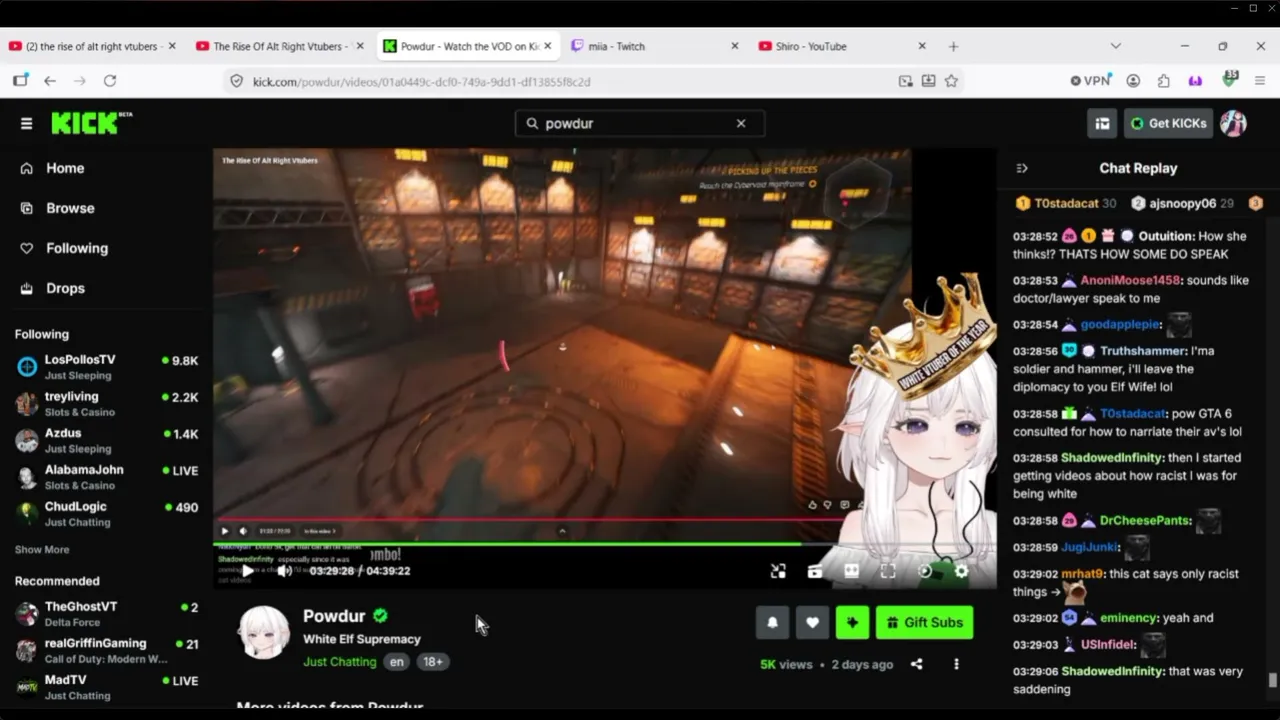1280x720 pixels.
Task: Click username DrCheesePants in chat replay
Action: click(x=1144, y=520)
